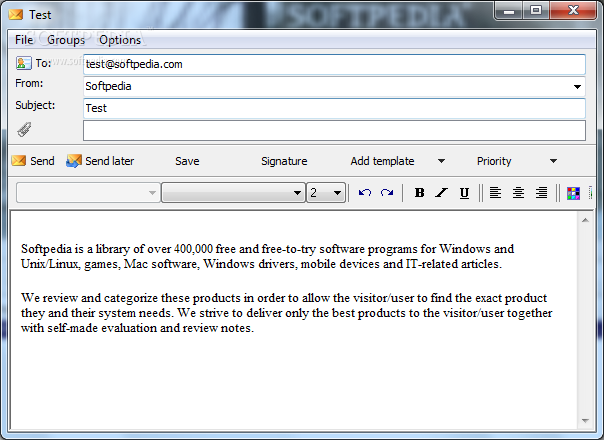Expand the disabled style combo box

pos(88,192)
